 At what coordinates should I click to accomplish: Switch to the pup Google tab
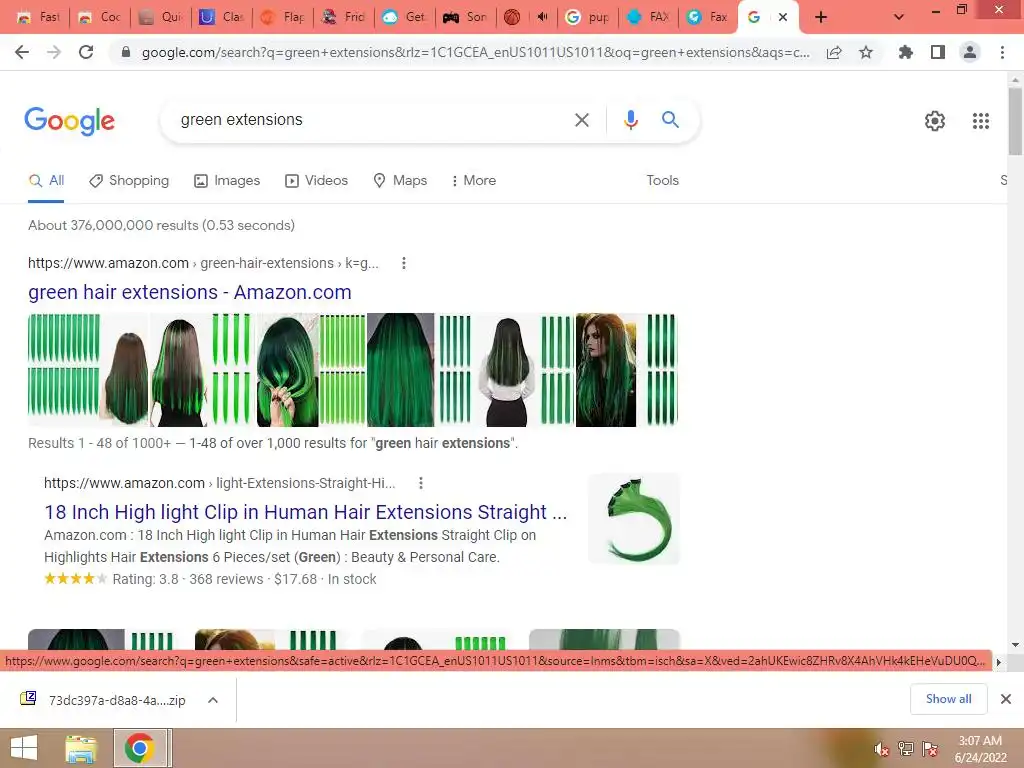[588, 17]
